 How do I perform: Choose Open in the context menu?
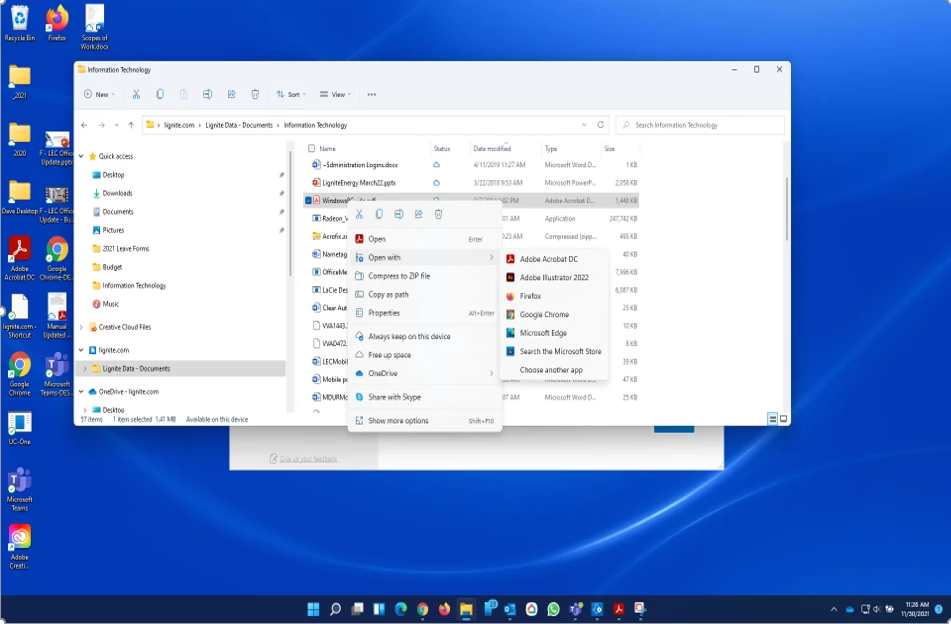[425, 239]
